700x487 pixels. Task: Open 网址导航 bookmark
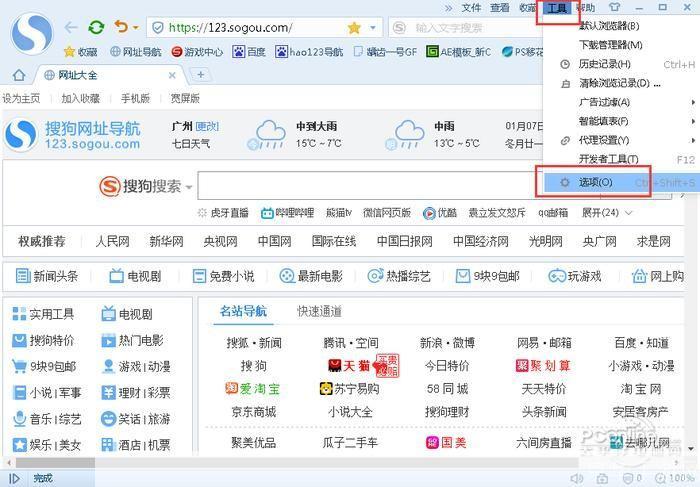click(136, 52)
